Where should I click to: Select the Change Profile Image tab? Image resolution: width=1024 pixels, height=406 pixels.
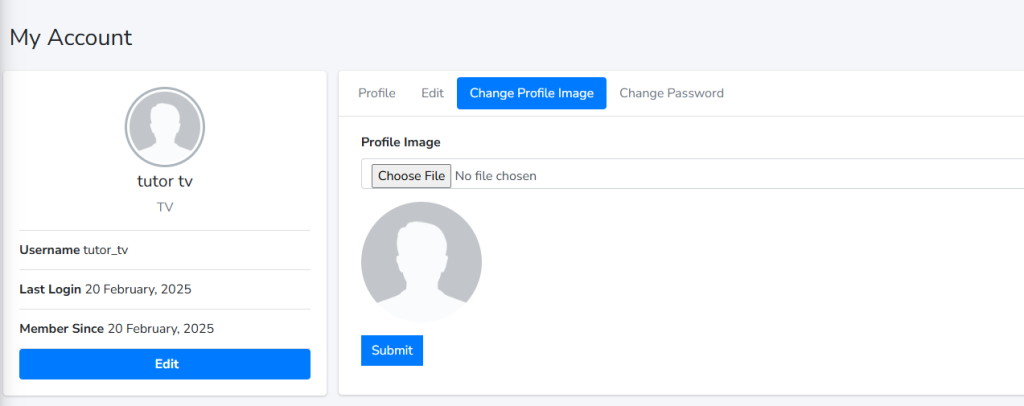click(531, 93)
